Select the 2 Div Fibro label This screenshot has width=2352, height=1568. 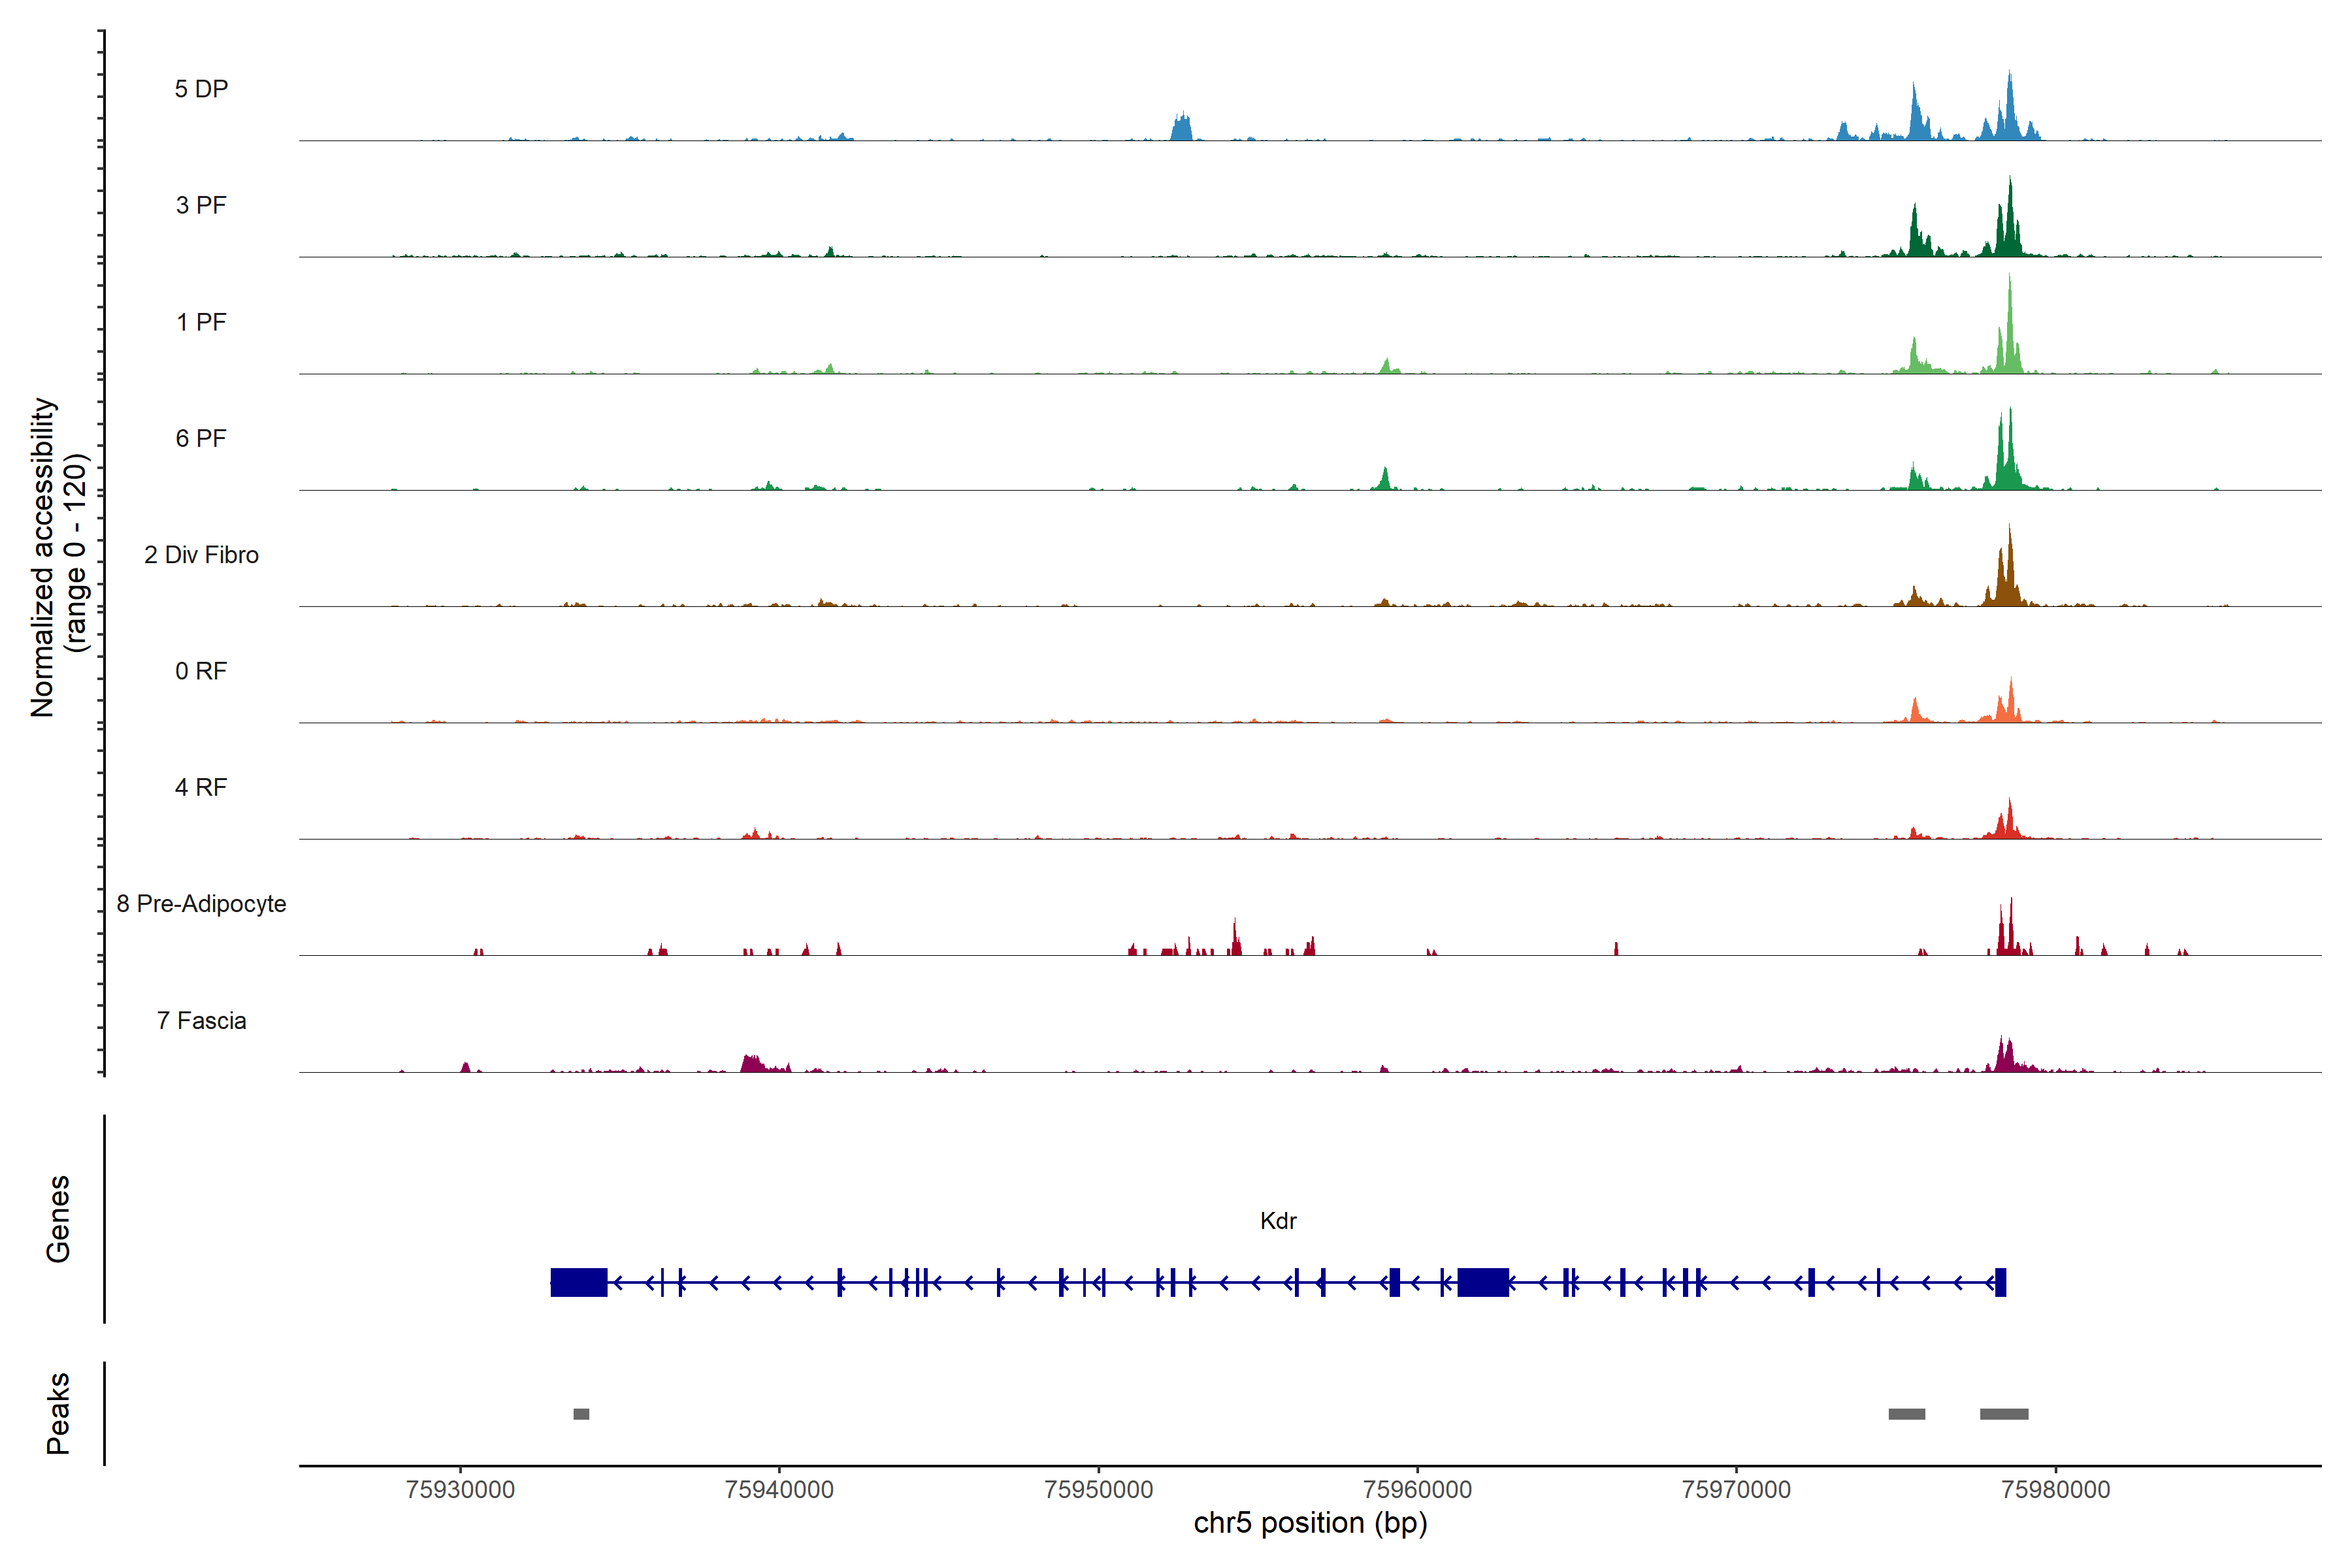pos(201,555)
